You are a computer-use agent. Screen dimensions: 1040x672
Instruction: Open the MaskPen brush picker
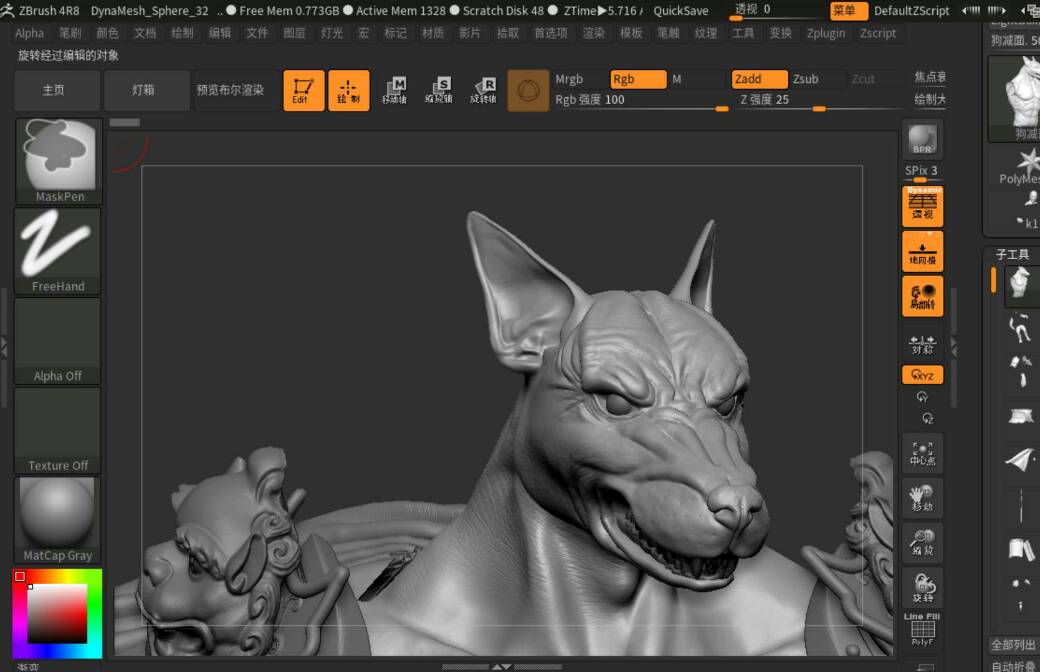[x=58, y=160]
